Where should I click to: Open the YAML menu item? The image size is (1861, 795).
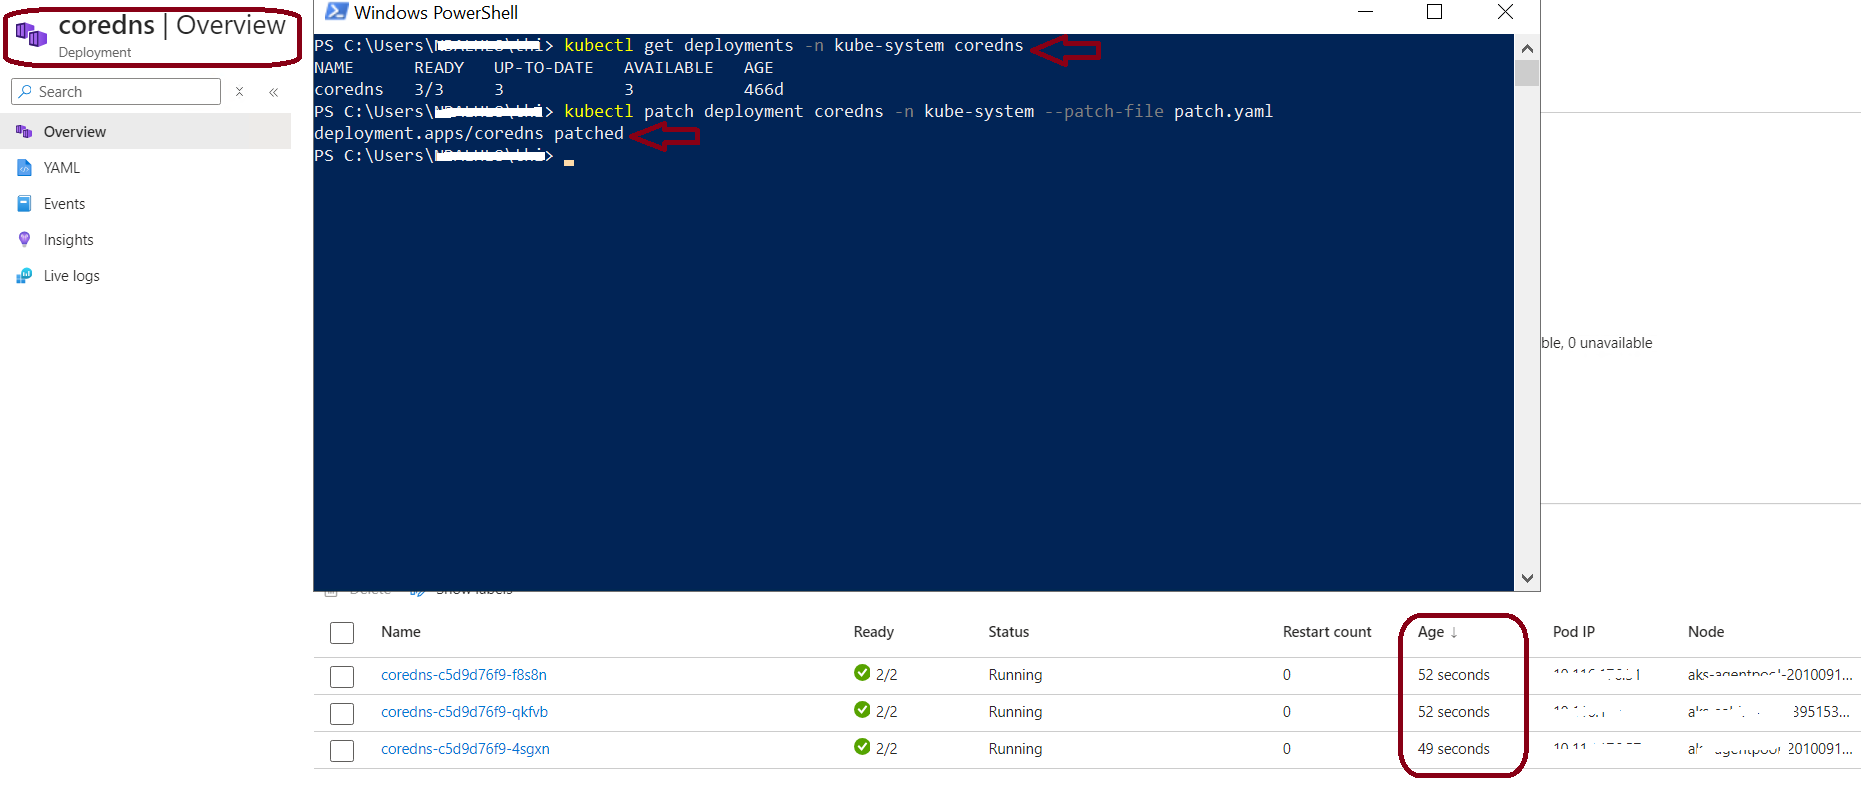pos(61,168)
